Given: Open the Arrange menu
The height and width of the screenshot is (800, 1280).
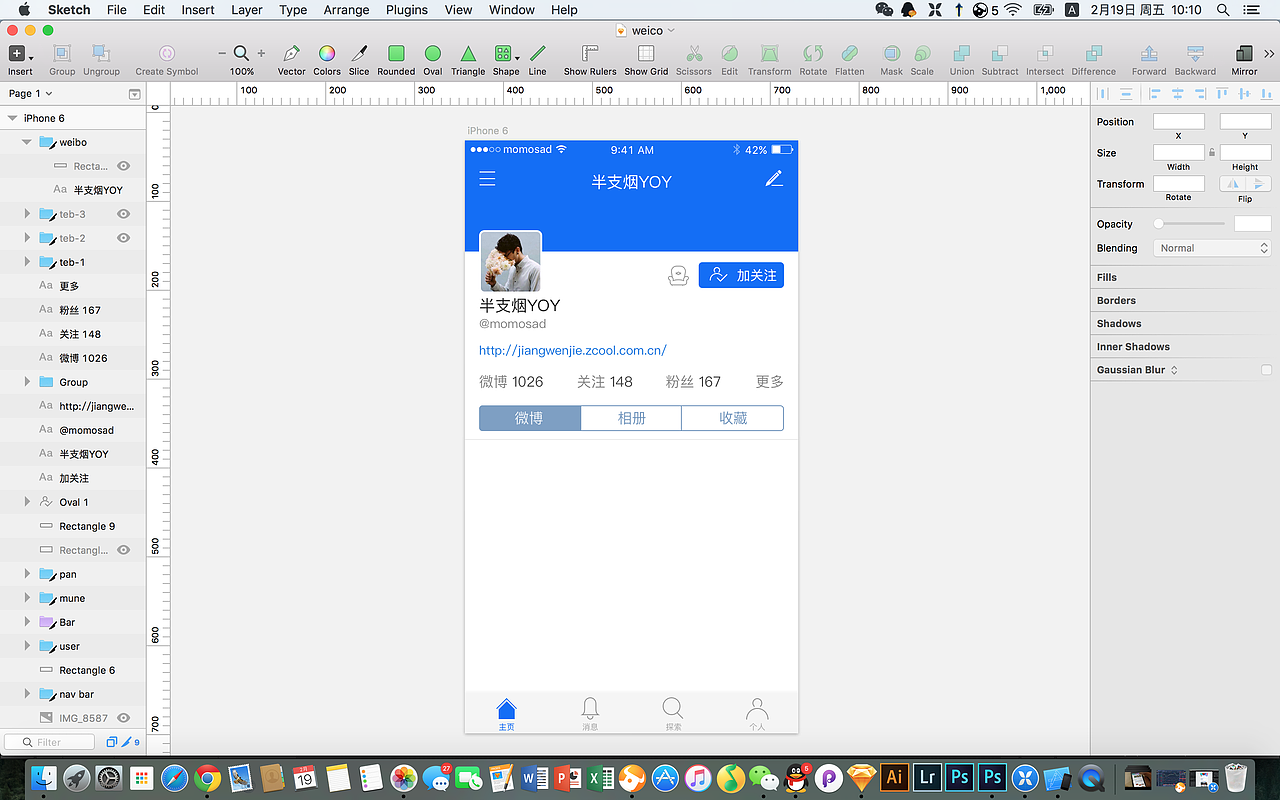Looking at the screenshot, I should tap(346, 10).
